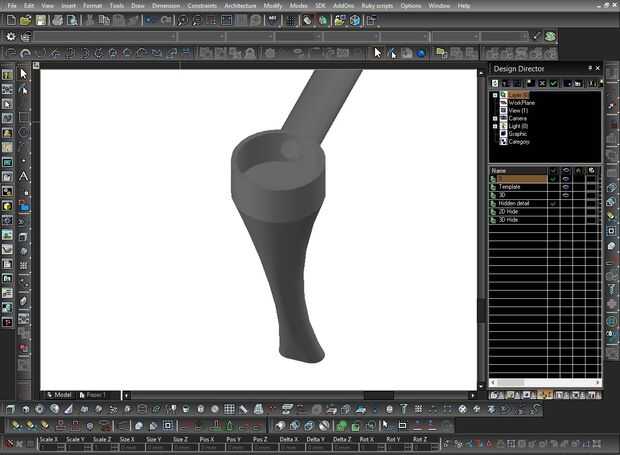Switch to the Model tab
The image size is (620, 455).
coord(62,395)
